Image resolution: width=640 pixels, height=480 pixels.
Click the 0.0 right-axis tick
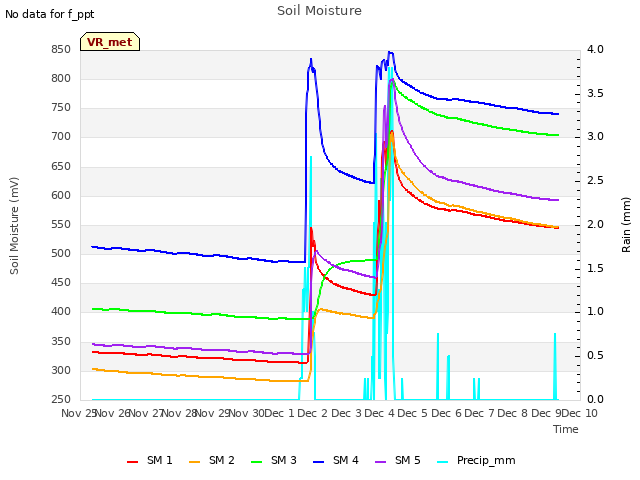596,399
